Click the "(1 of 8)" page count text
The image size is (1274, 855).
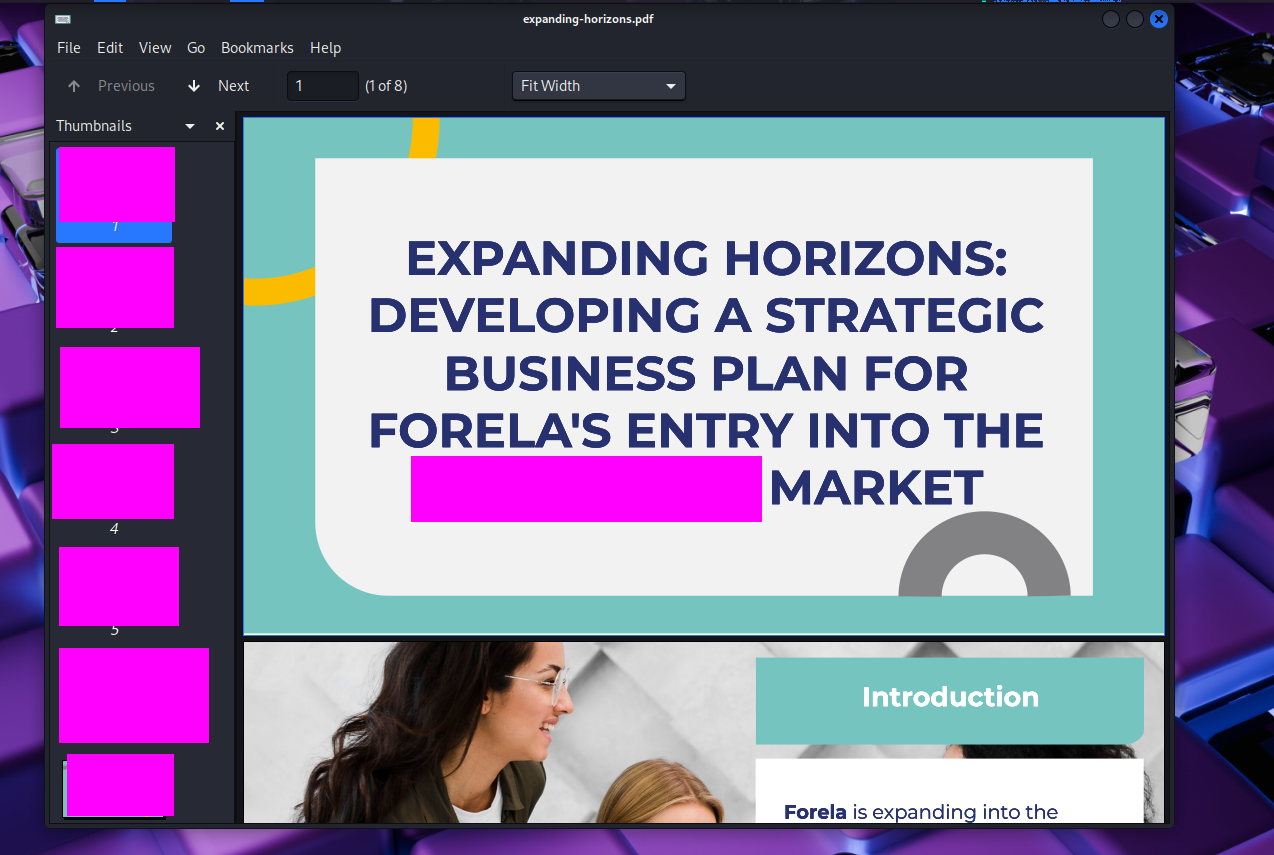tap(386, 86)
